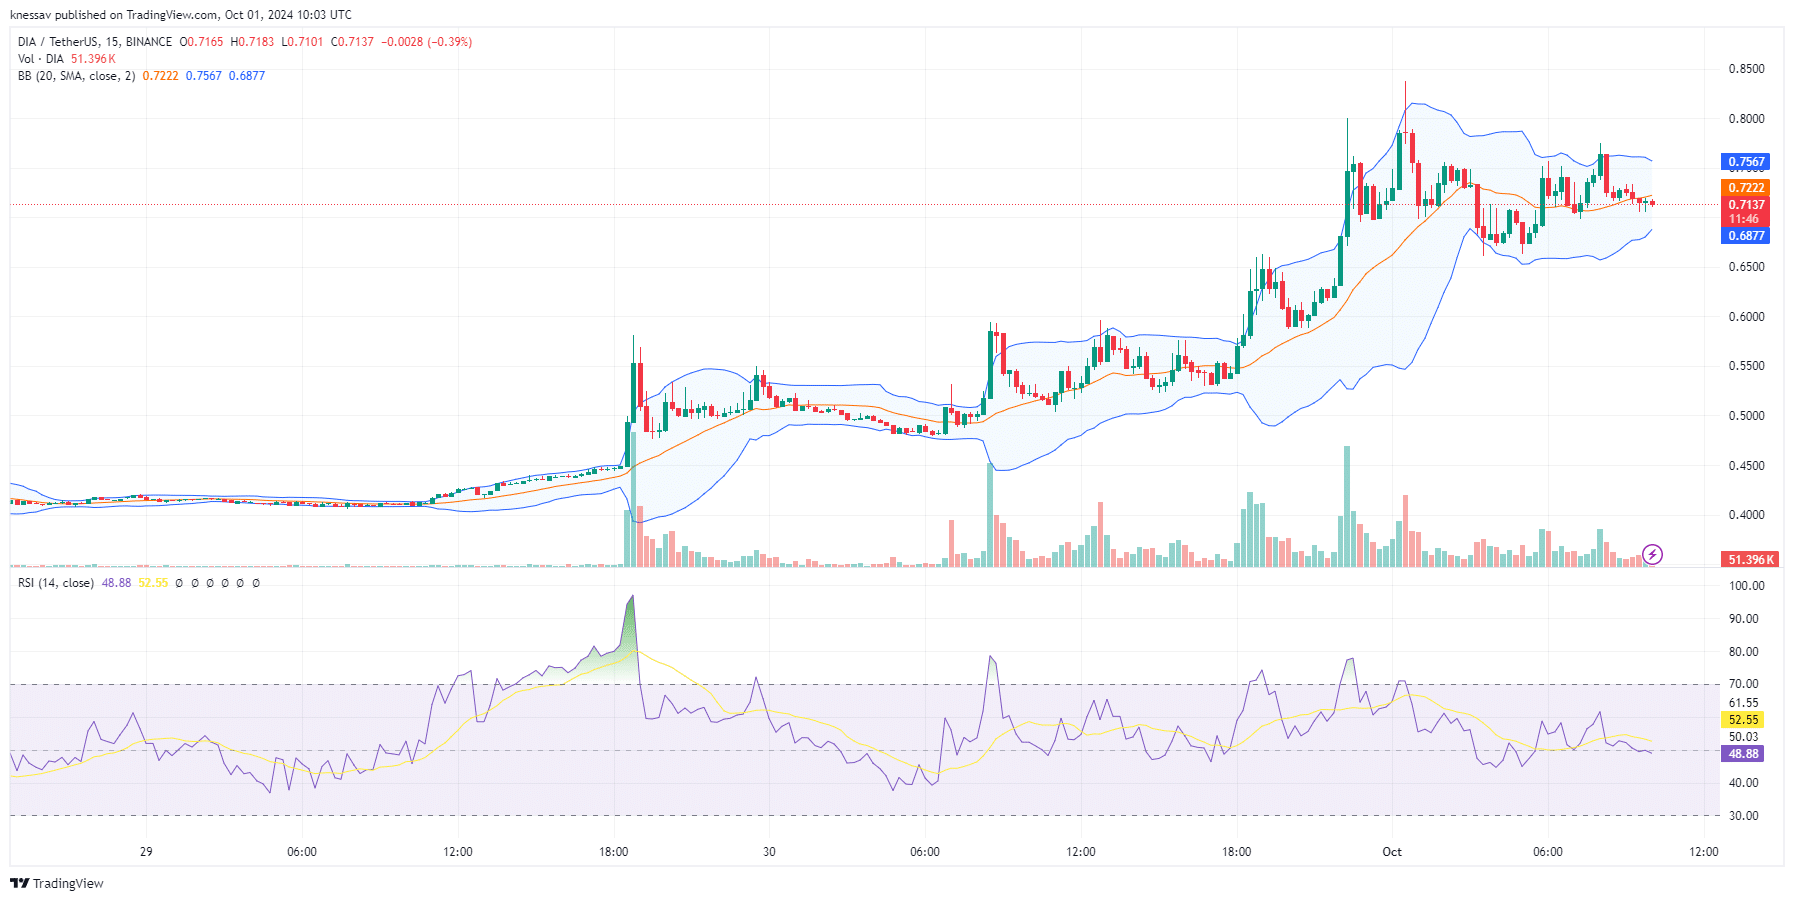Image resolution: width=1794 pixels, height=901 pixels.
Task: Click the Vol · DIA indicator label
Action: tap(41, 59)
